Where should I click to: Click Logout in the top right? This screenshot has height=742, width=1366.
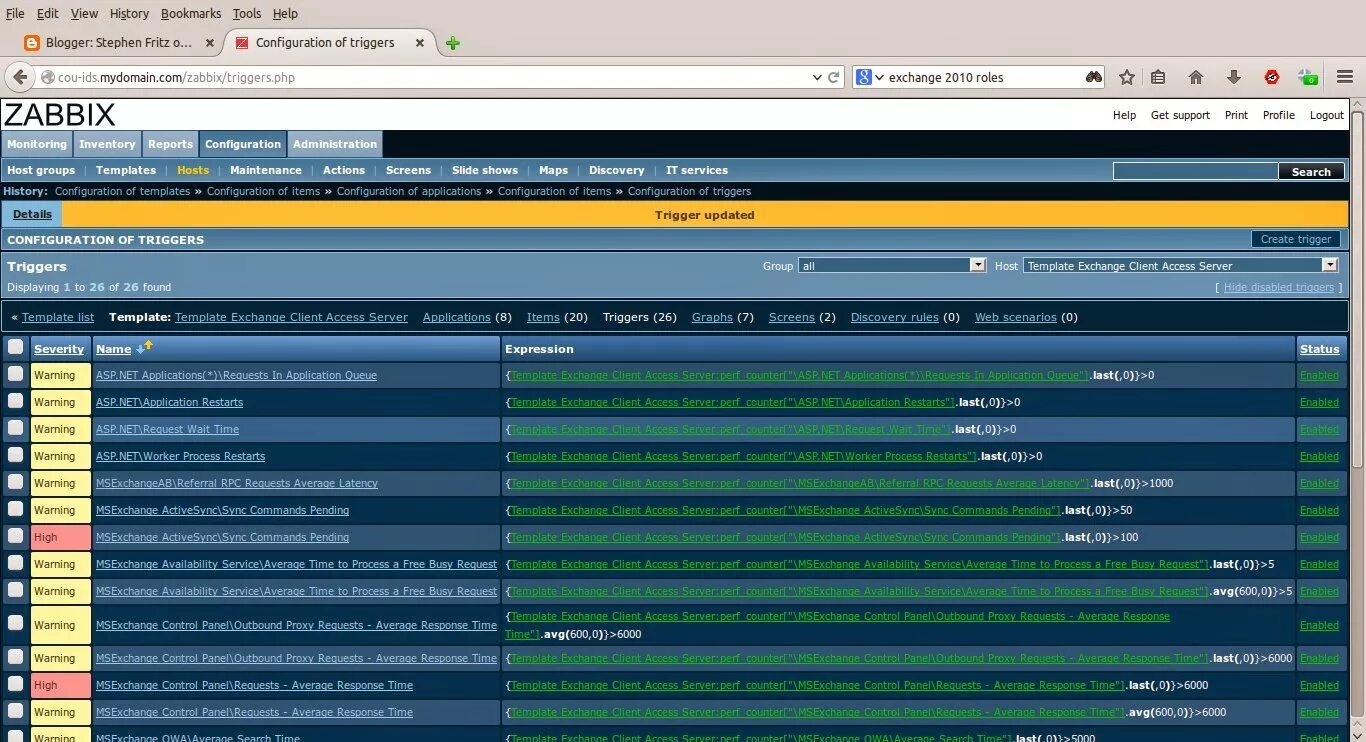pos(1327,115)
